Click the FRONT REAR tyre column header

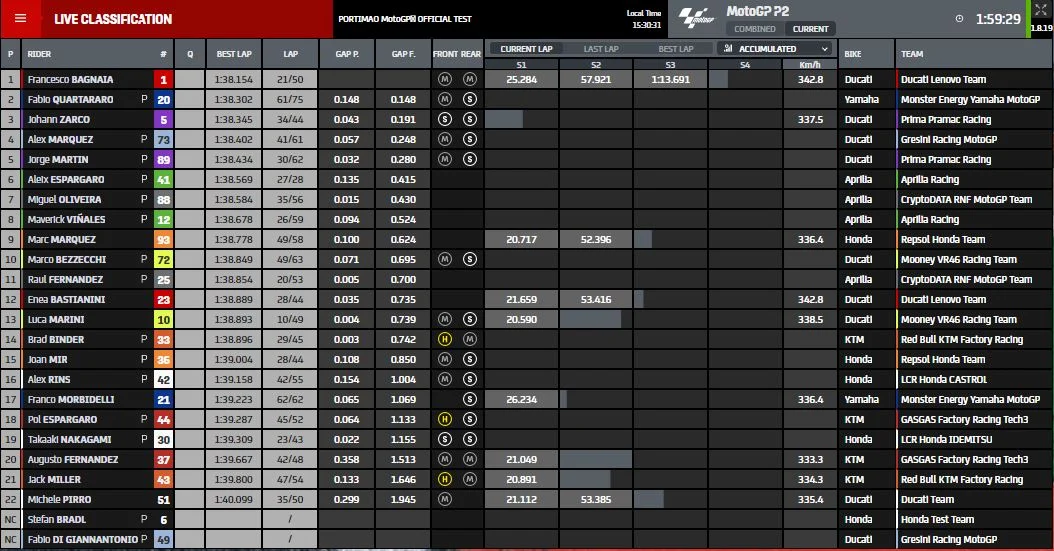tap(457, 54)
